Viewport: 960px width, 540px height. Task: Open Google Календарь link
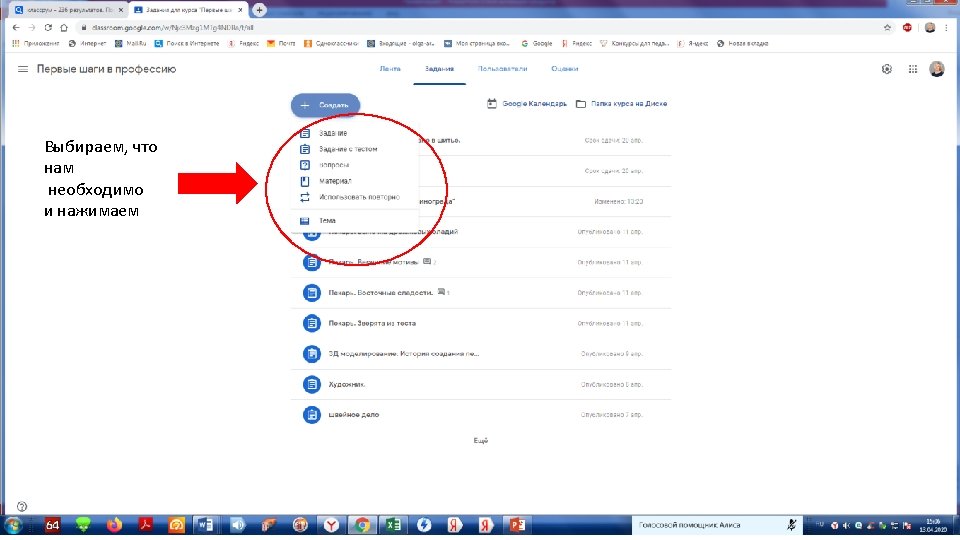(x=527, y=103)
